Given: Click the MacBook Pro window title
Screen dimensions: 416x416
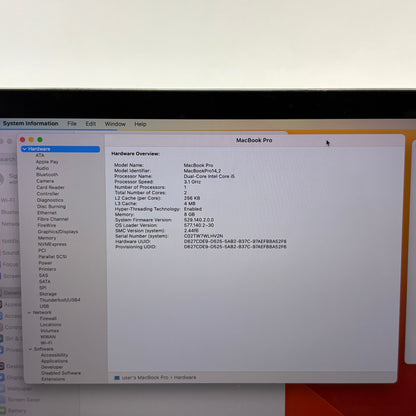Looking at the screenshot, I should [254, 140].
